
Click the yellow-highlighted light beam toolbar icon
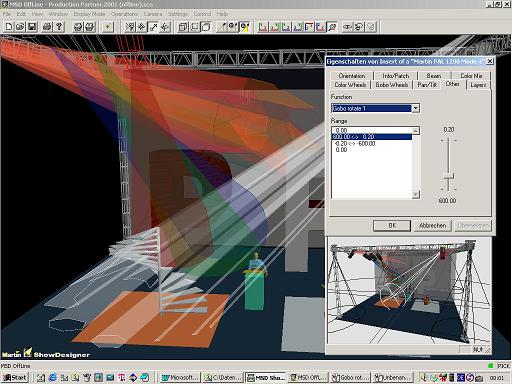245,27
